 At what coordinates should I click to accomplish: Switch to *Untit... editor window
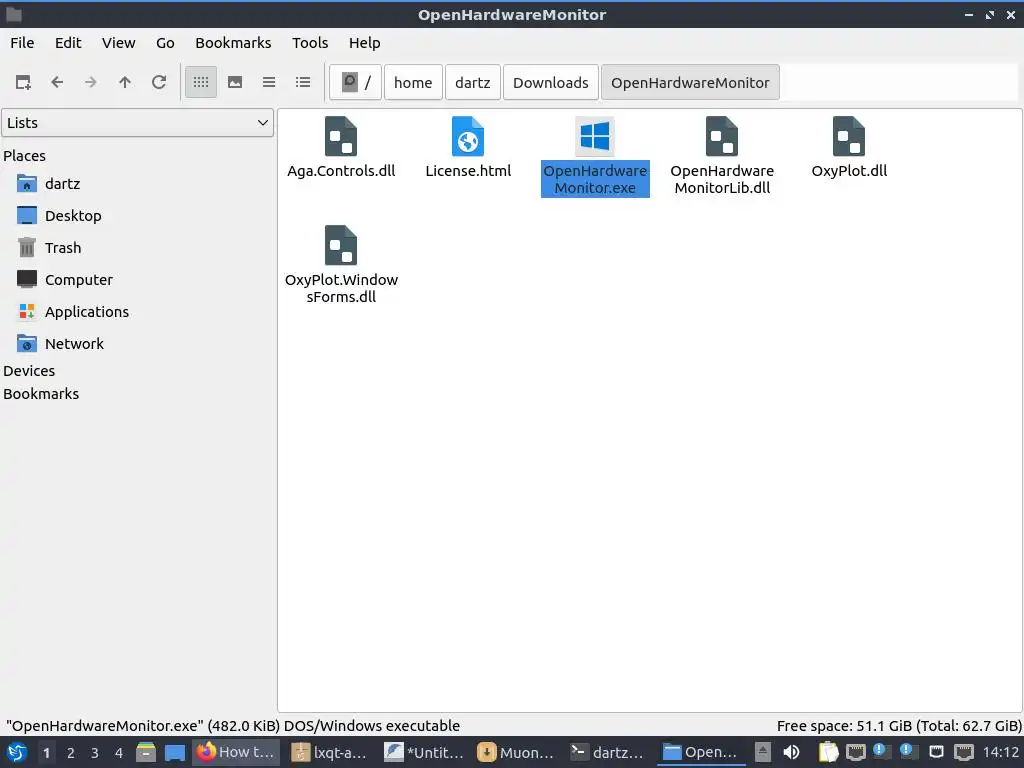click(423, 752)
